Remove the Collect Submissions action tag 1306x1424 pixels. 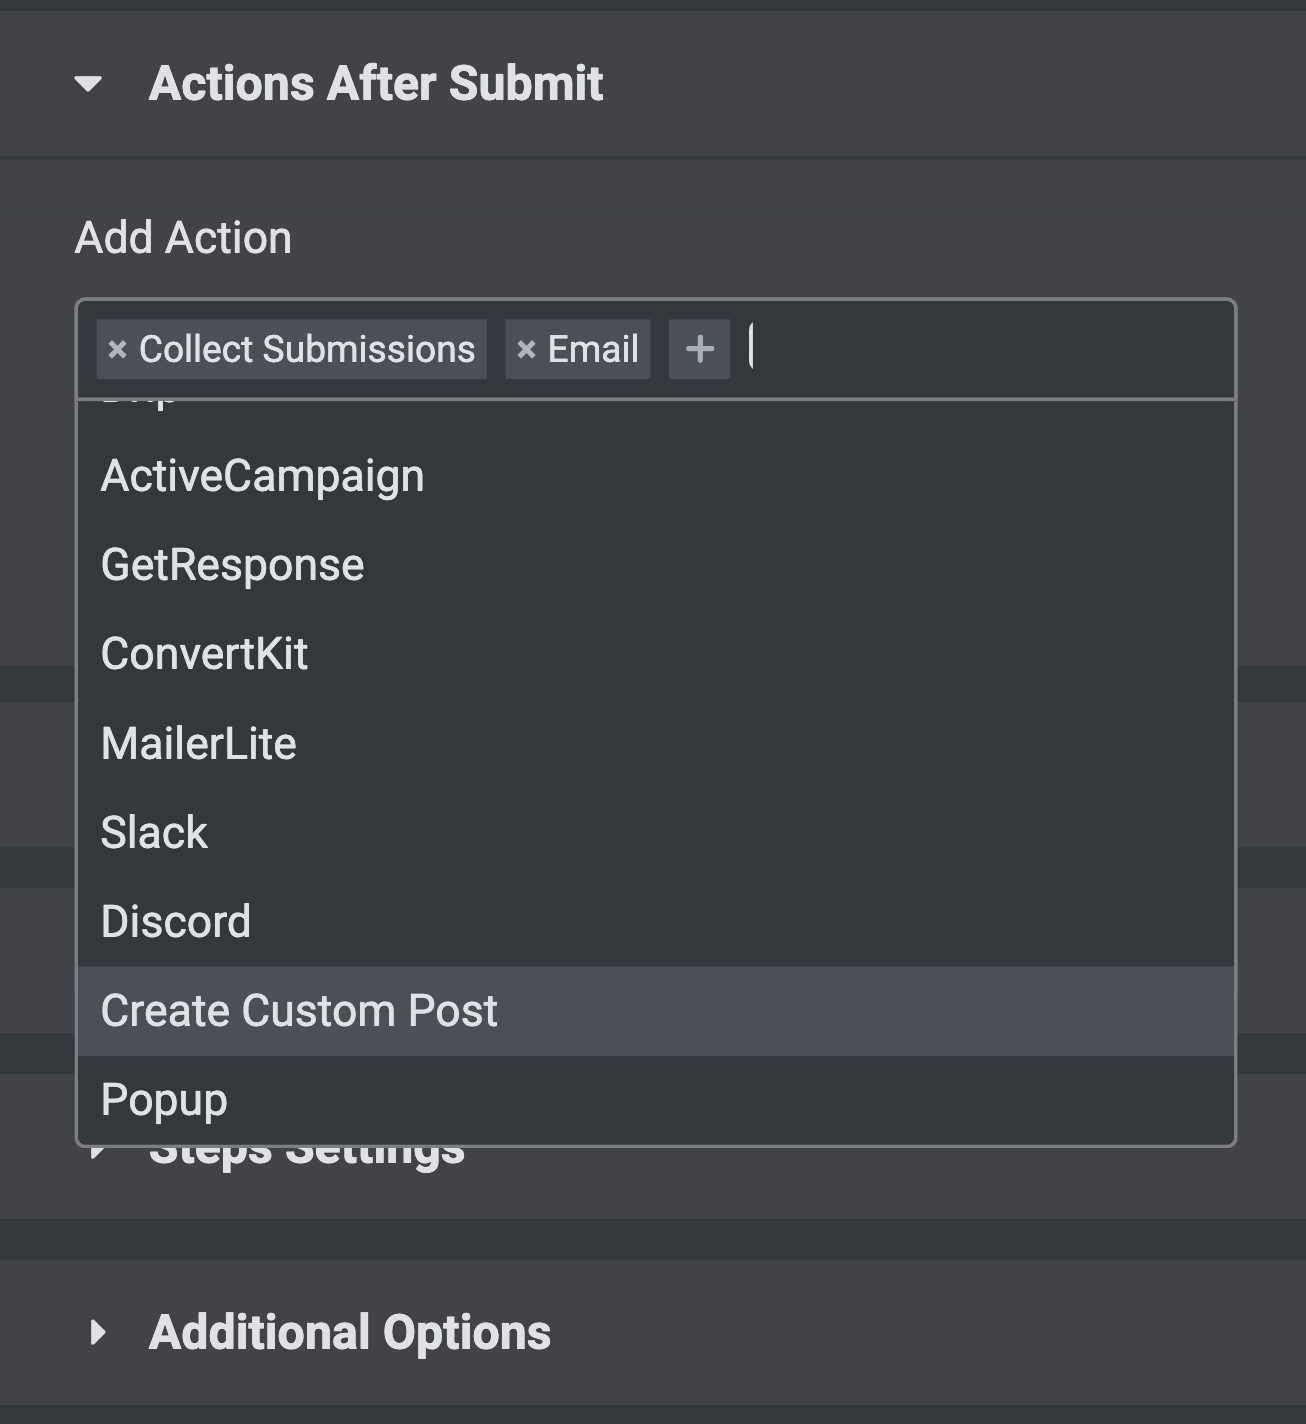click(117, 350)
